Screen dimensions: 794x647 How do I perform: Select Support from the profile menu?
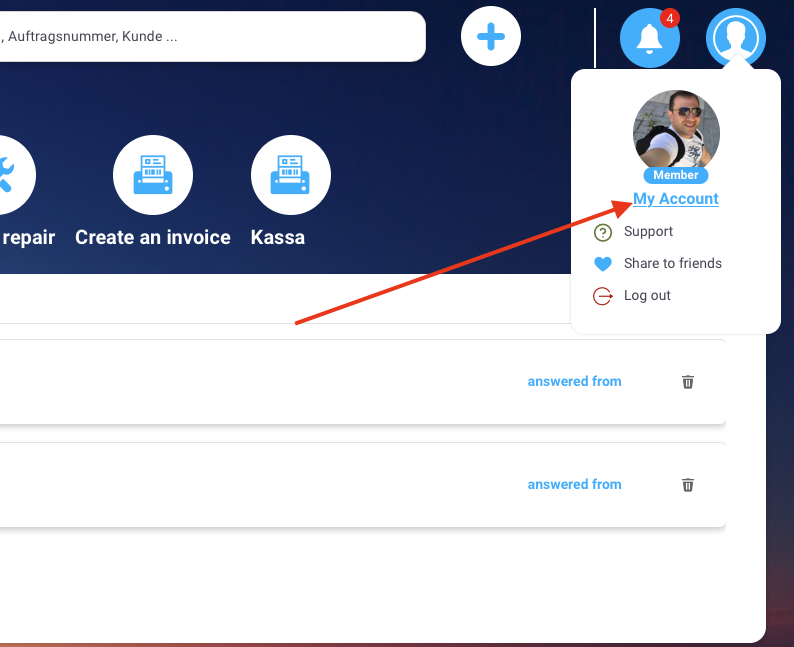pyautogui.click(x=648, y=232)
